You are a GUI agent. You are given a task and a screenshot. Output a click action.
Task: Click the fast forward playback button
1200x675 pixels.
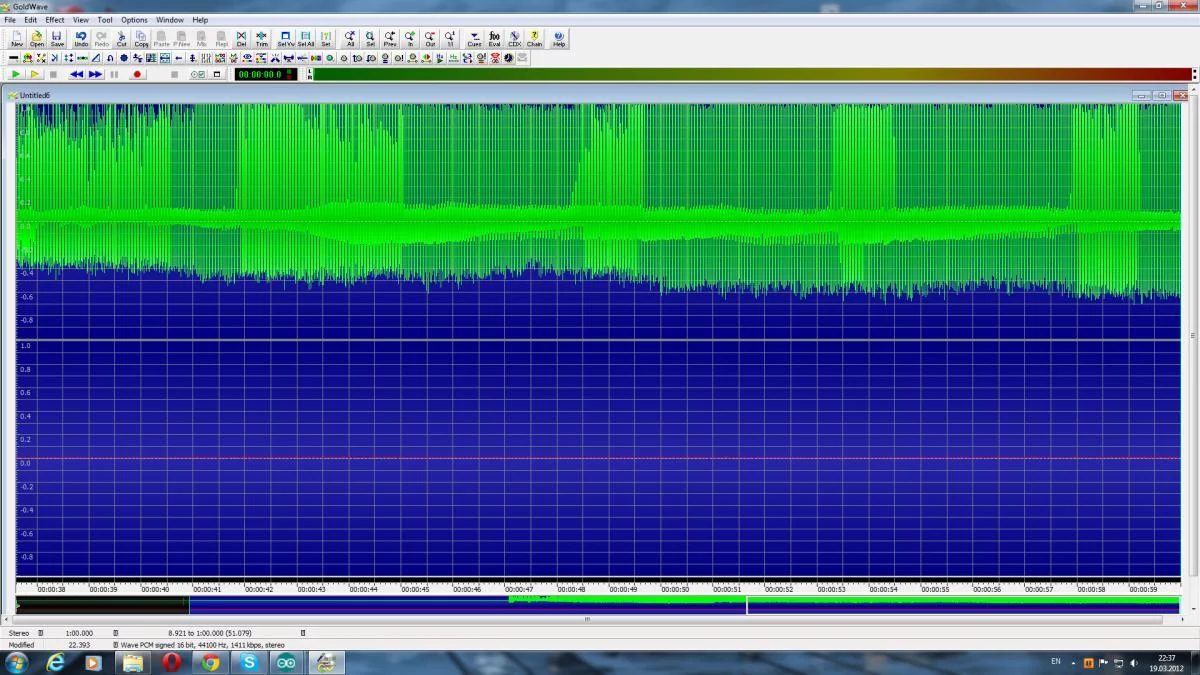coord(95,74)
